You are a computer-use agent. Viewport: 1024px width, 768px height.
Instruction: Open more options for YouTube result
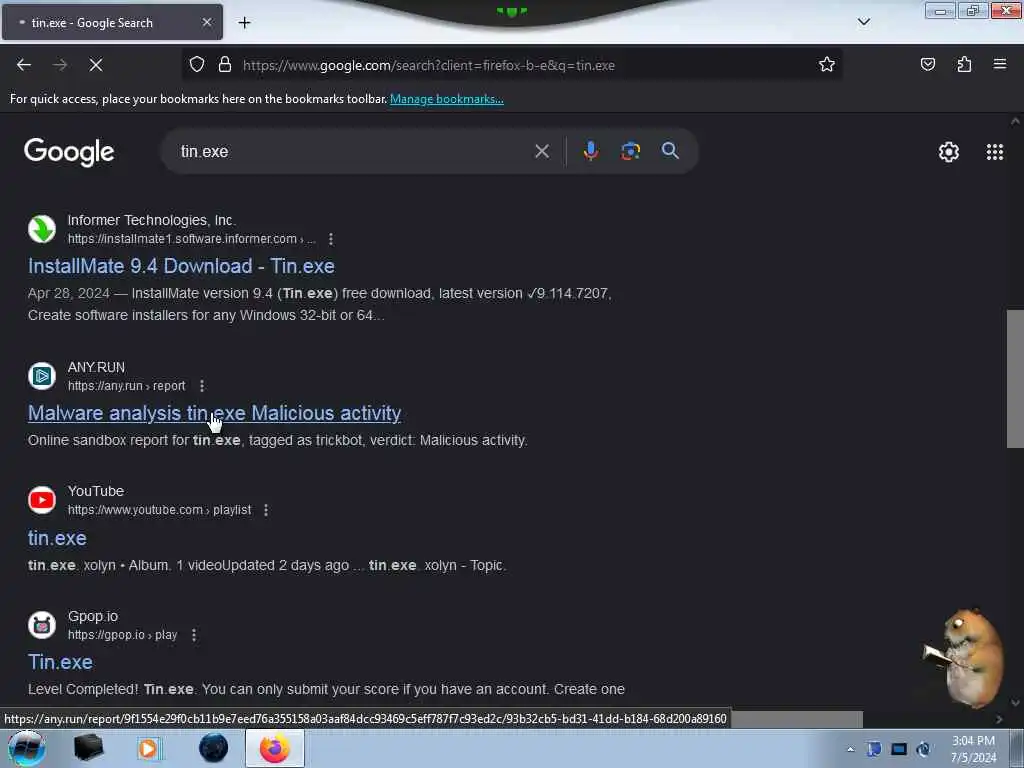(266, 510)
